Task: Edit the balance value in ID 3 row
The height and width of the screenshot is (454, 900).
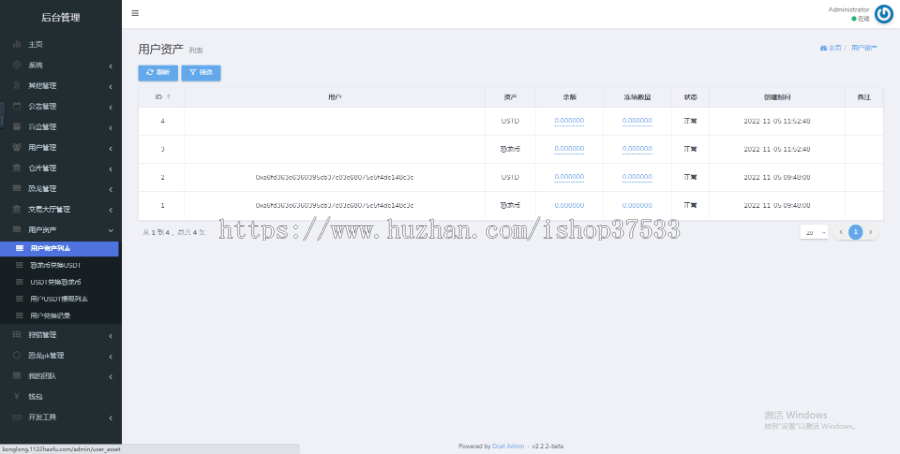Action: click(569, 149)
